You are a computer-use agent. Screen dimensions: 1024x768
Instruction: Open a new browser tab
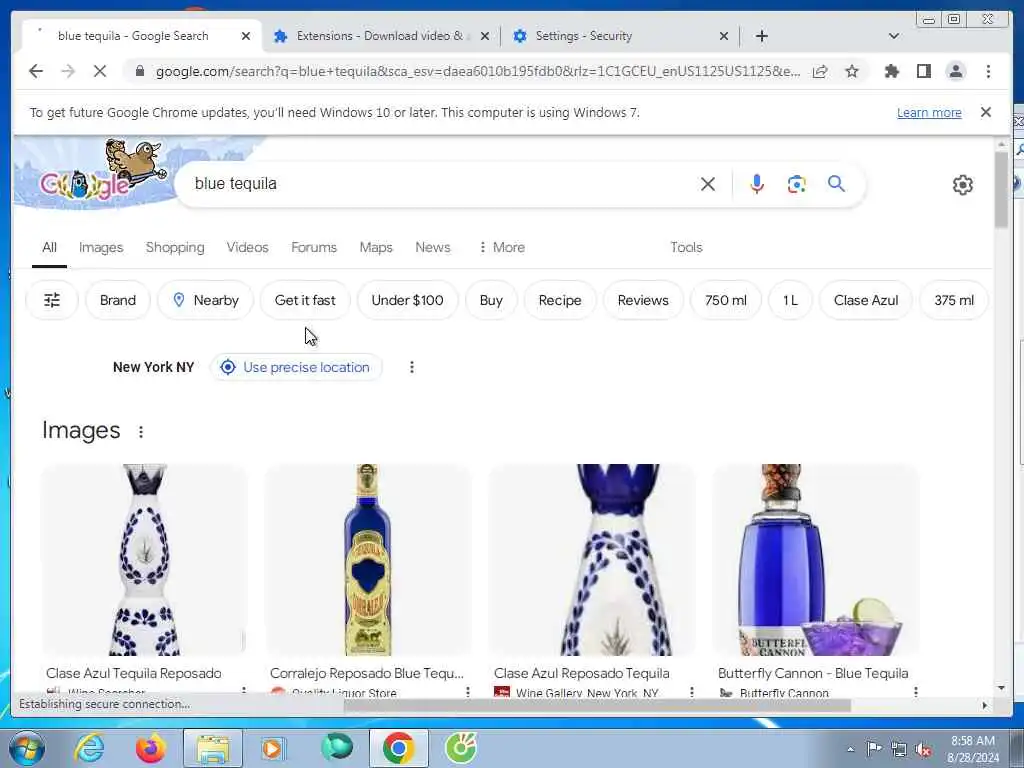tap(761, 36)
